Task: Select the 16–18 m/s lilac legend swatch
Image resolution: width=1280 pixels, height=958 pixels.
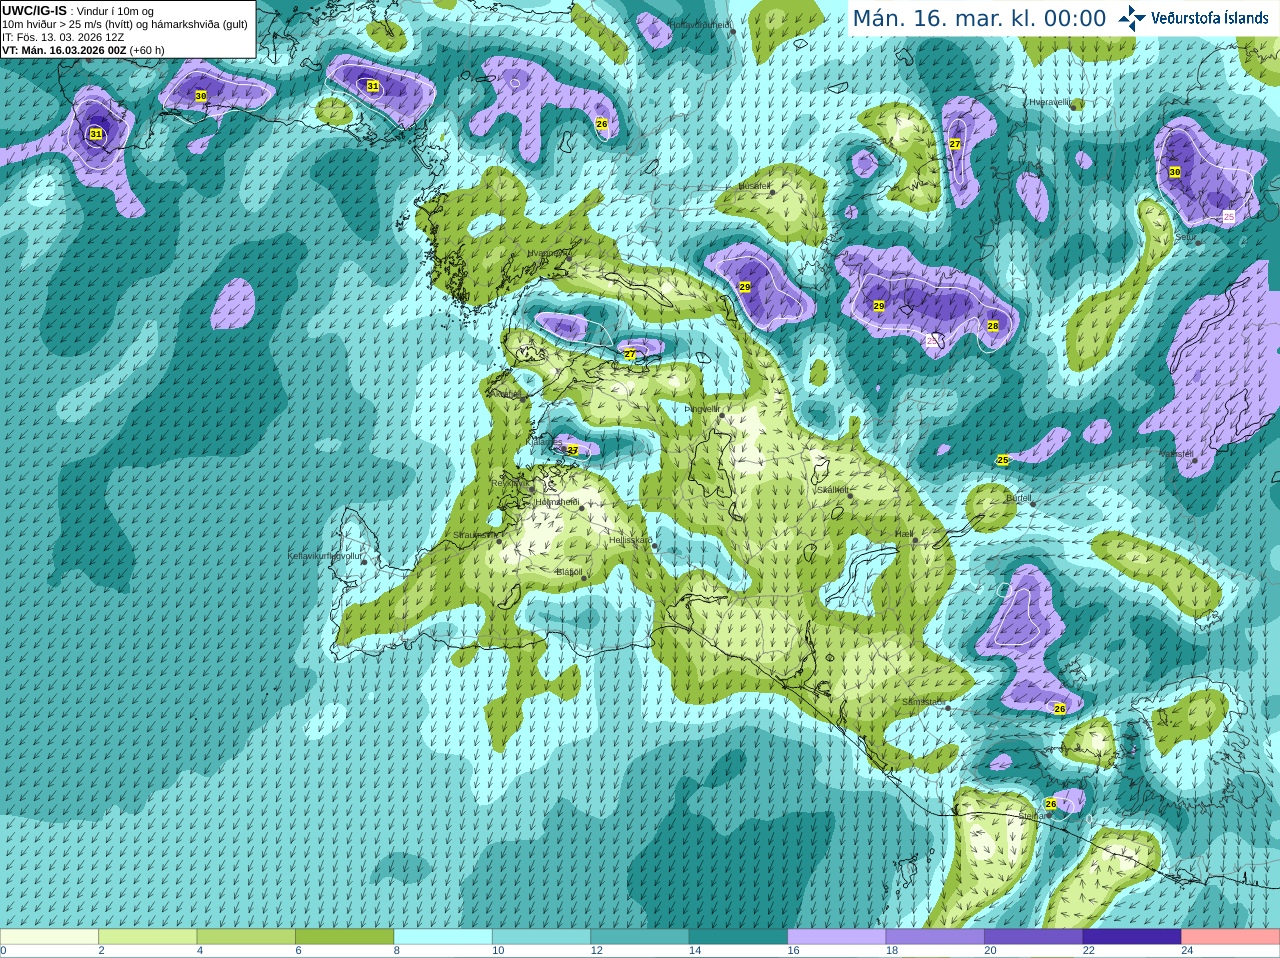Action: pyautogui.click(x=837, y=937)
